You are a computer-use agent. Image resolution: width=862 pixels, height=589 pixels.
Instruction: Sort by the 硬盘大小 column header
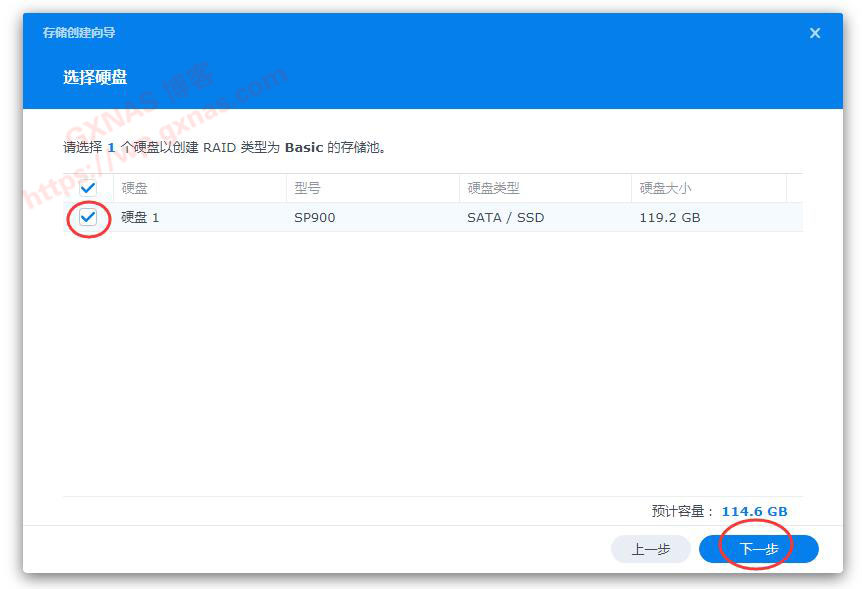pos(665,187)
